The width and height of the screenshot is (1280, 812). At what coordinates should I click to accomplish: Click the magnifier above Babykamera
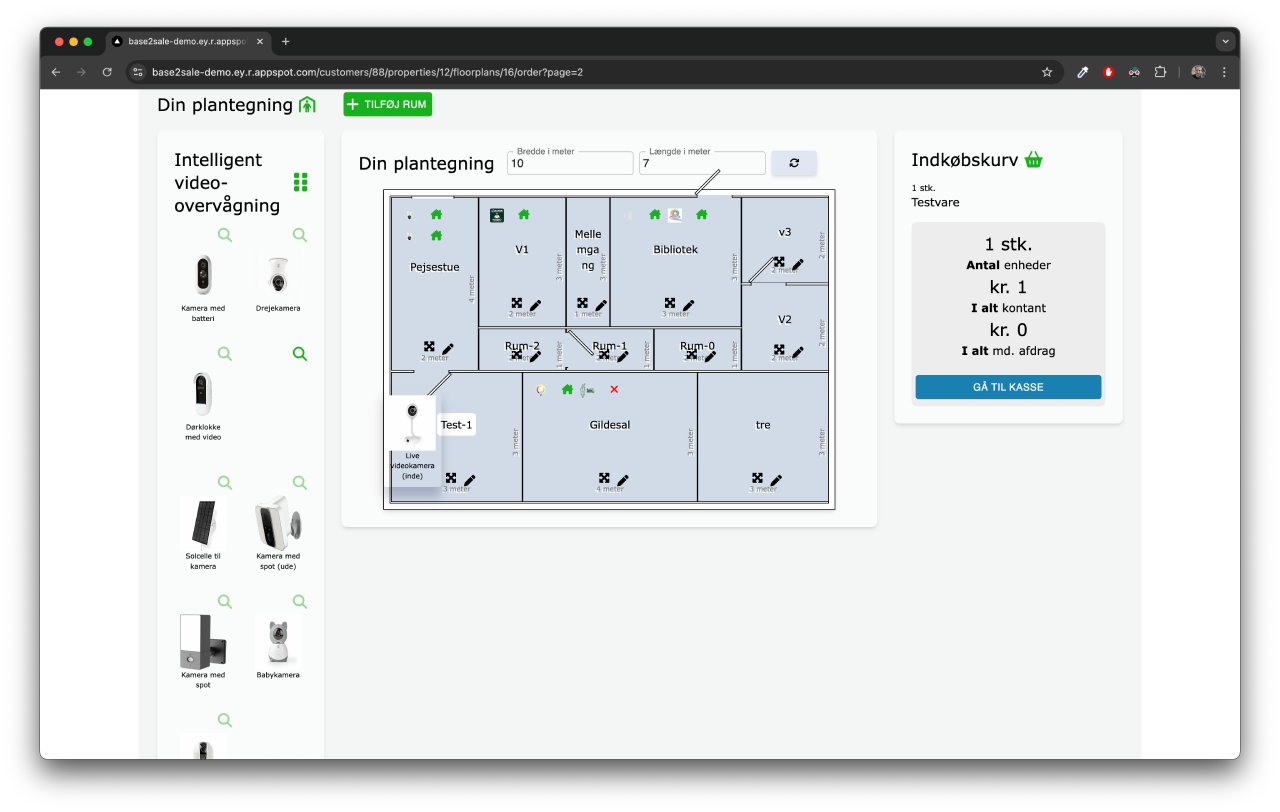(x=300, y=601)
